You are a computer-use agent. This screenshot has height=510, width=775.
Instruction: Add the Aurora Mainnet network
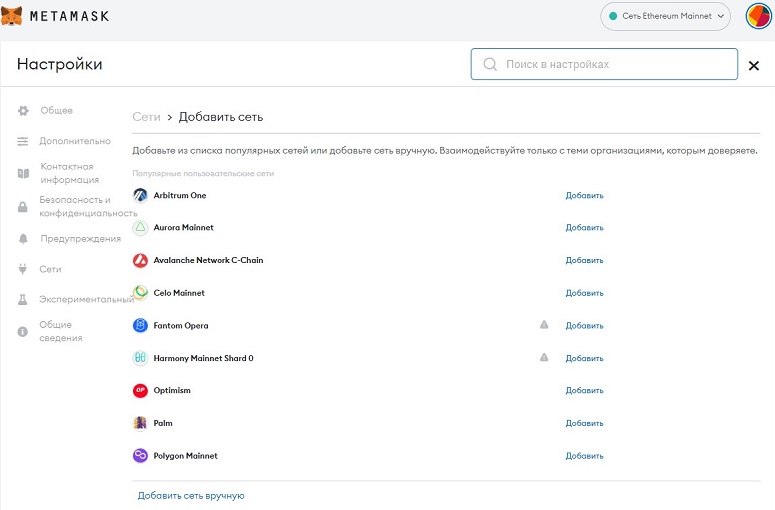coord(584,227)
